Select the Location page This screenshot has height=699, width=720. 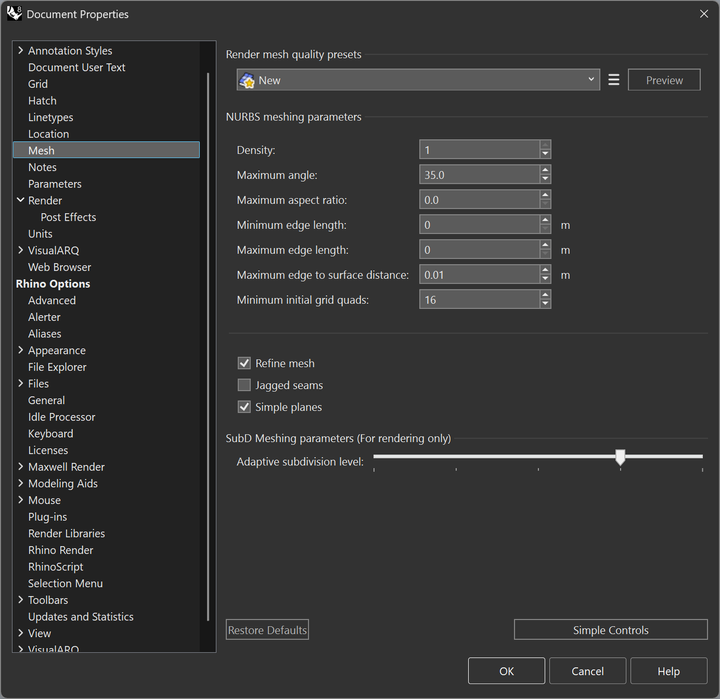coord(49,134)
